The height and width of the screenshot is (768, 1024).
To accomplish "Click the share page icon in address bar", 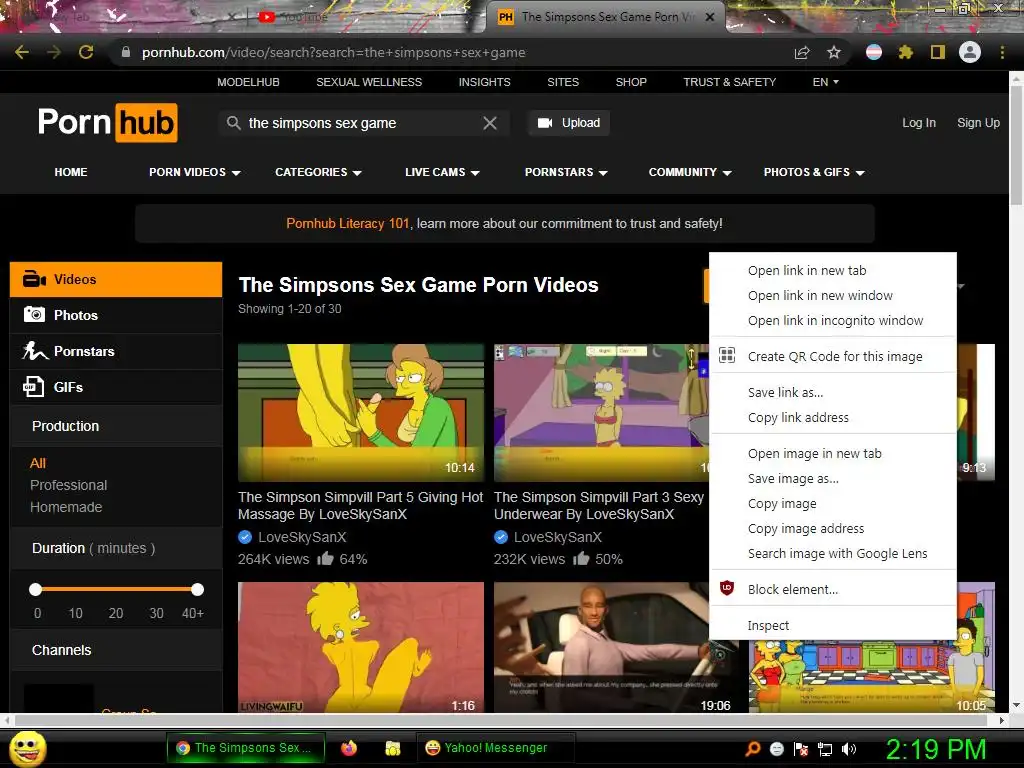I will tap(802, 52).
